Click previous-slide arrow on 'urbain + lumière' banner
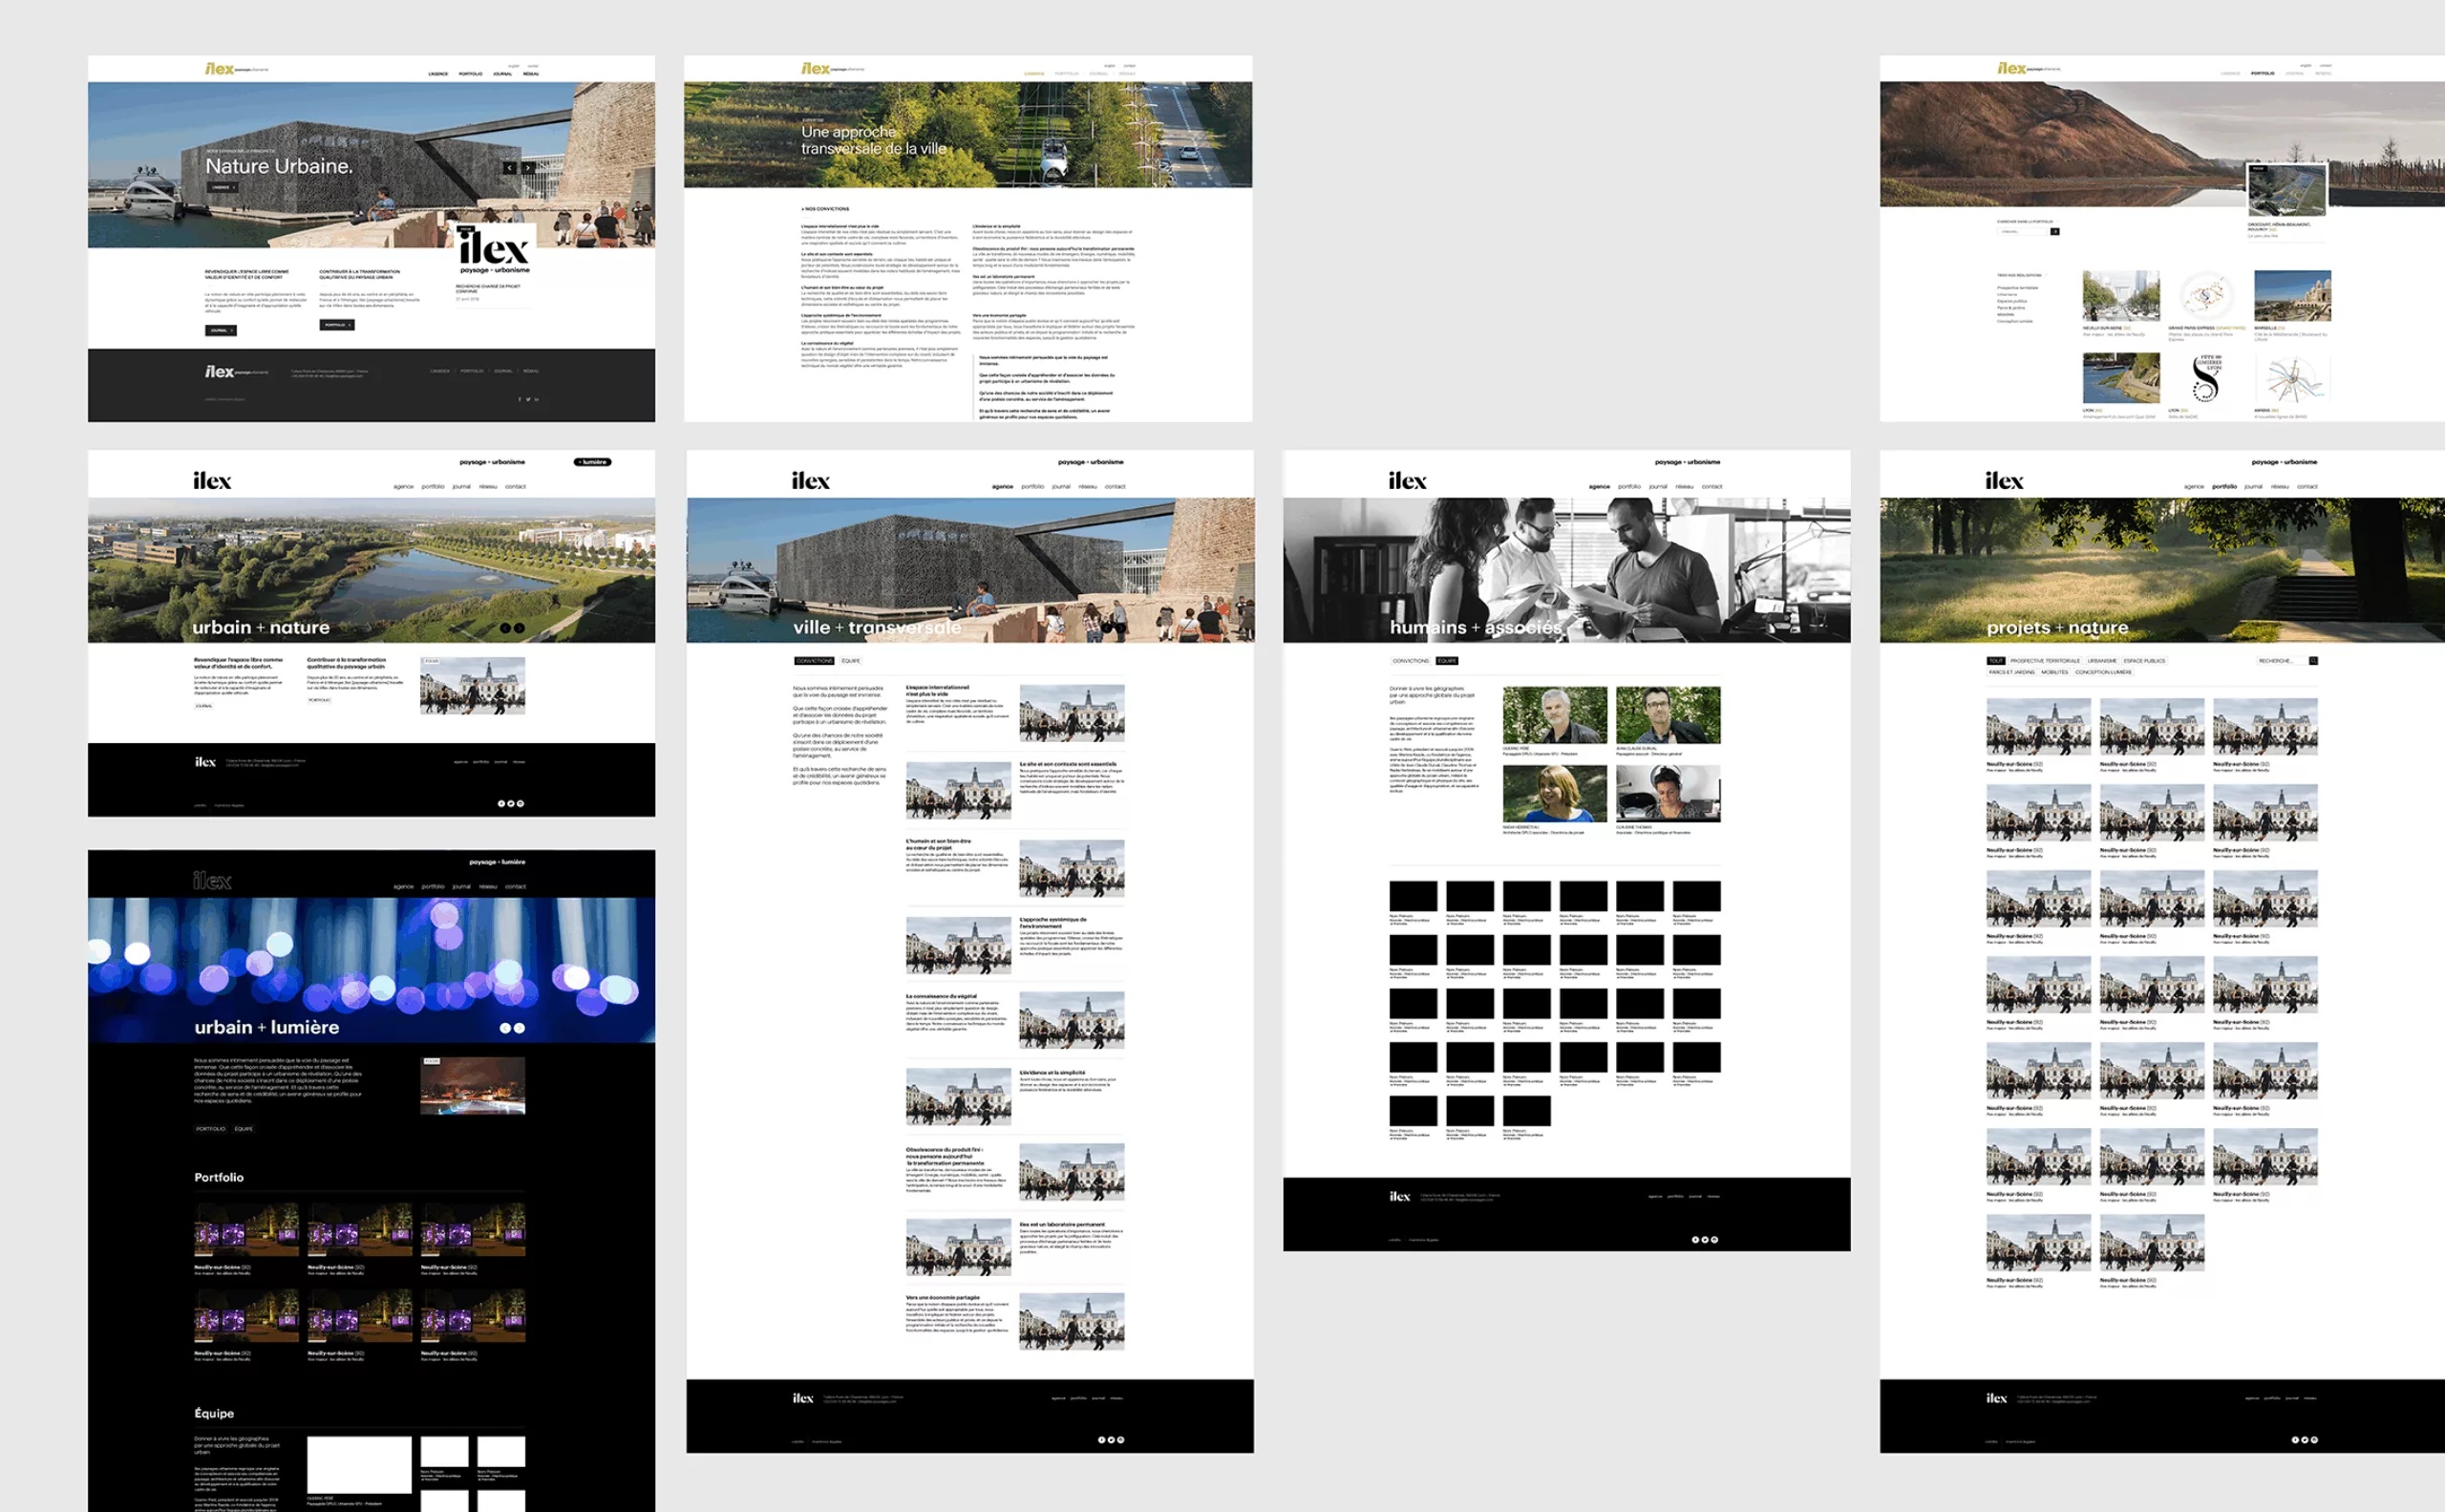 (505, 1028)
